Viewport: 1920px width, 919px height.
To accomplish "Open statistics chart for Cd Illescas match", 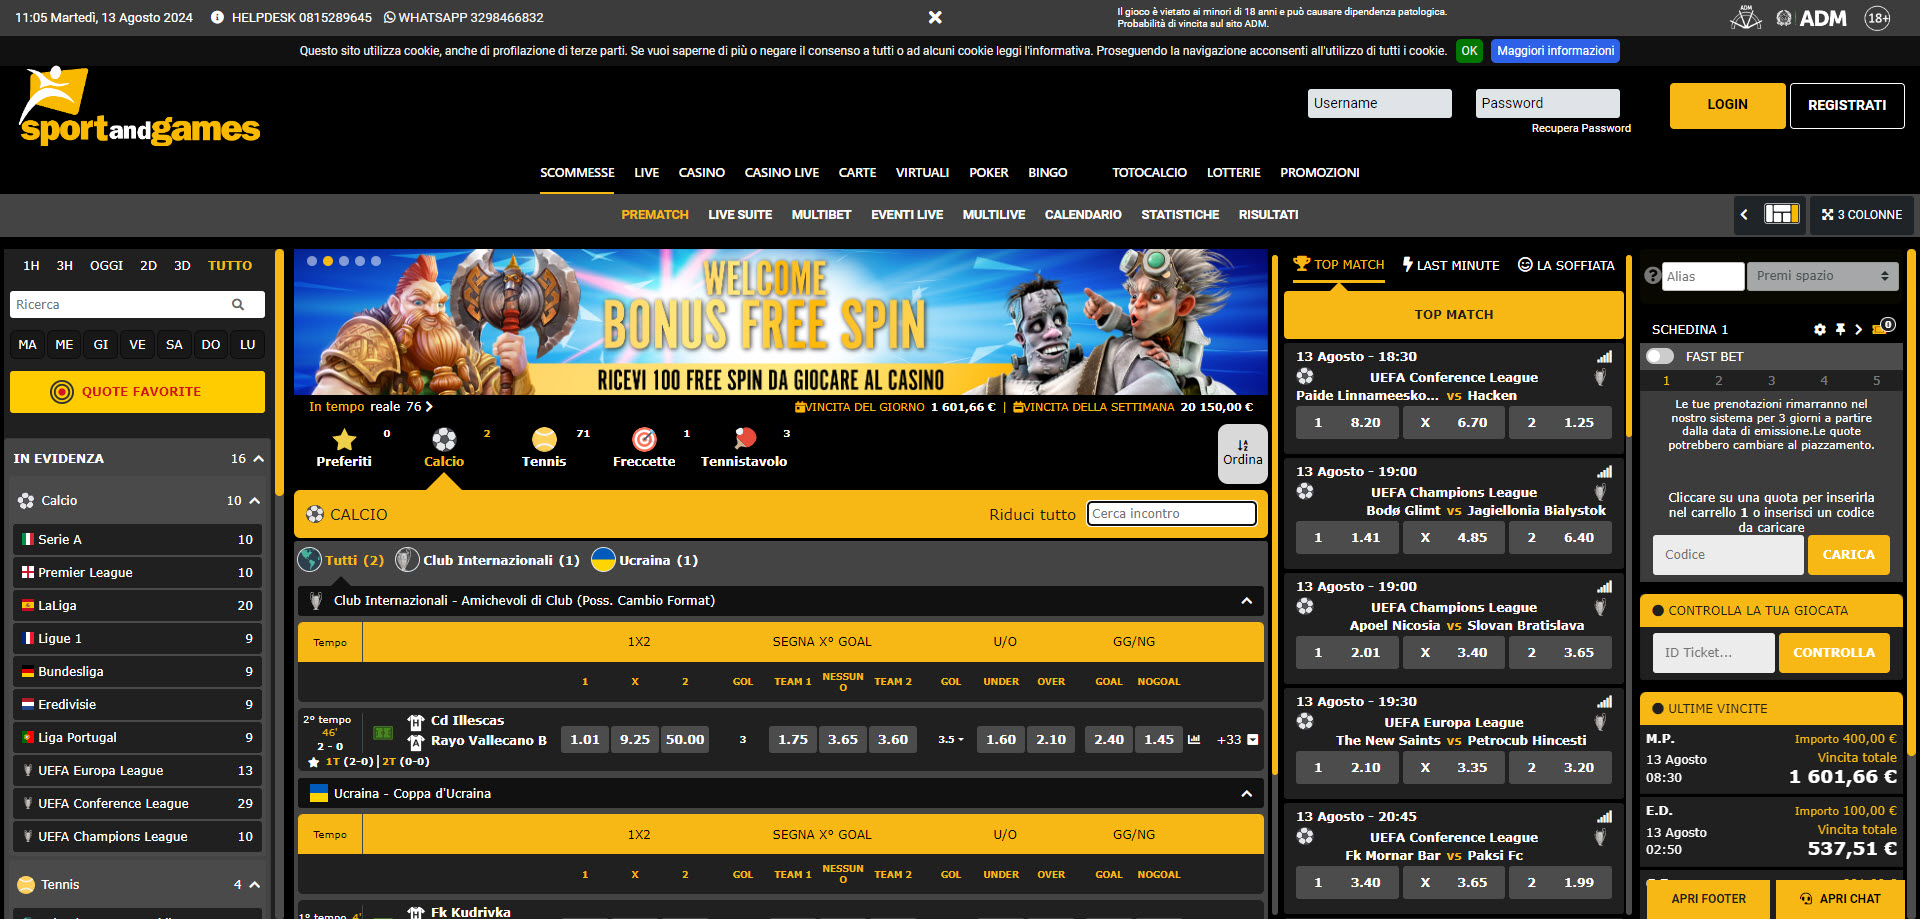I will click(x=1194, y=740).
